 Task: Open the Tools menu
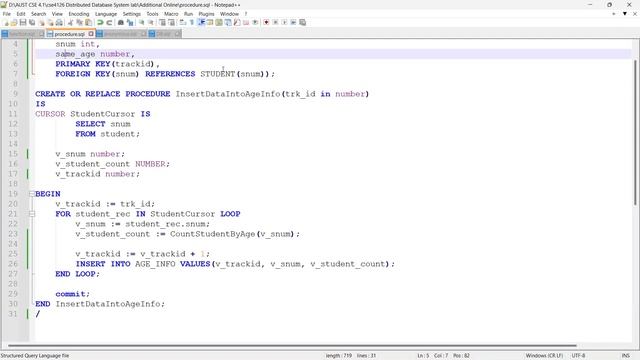pos(152,14)
